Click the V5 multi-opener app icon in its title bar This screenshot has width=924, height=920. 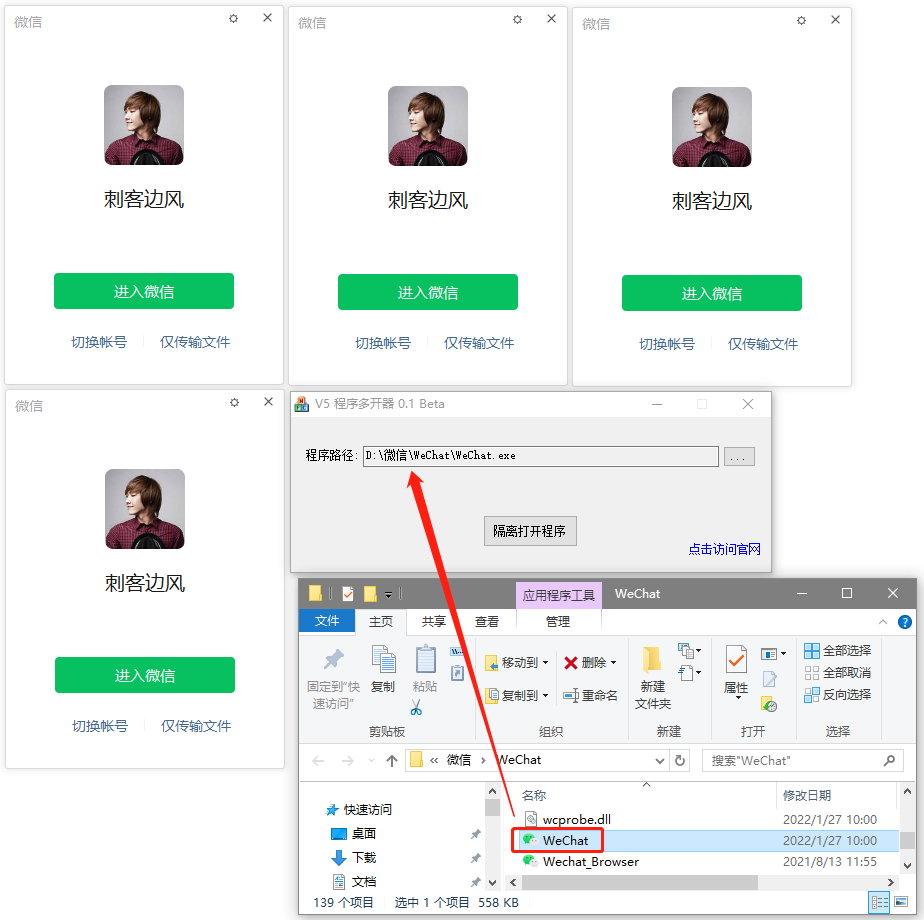(302, 404)
